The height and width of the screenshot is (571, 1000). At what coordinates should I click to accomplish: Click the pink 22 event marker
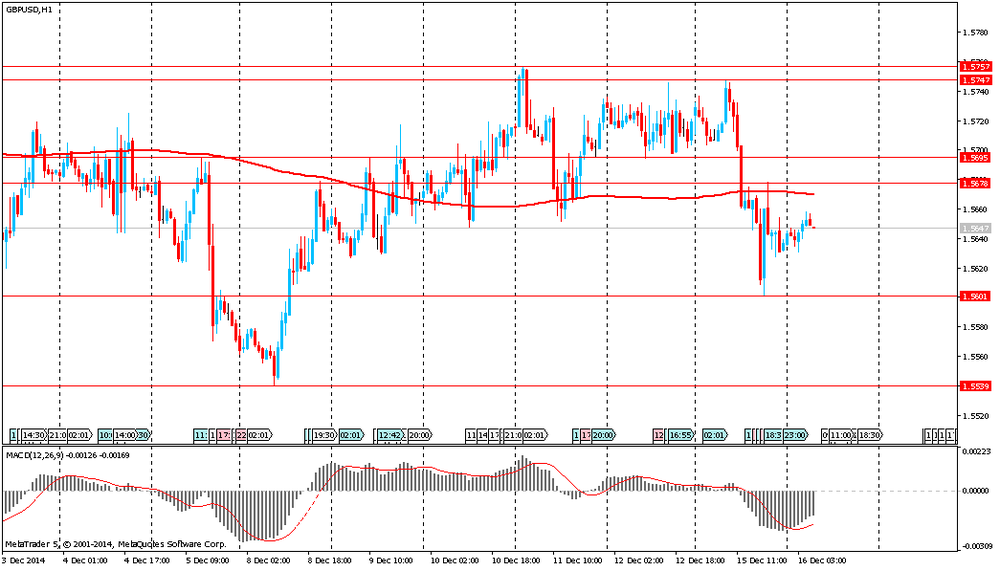(x=241, y=435)
